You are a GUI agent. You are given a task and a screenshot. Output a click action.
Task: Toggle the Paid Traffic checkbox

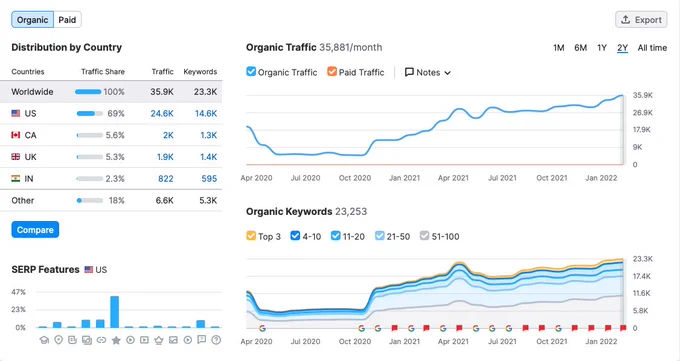coord(332,72)
